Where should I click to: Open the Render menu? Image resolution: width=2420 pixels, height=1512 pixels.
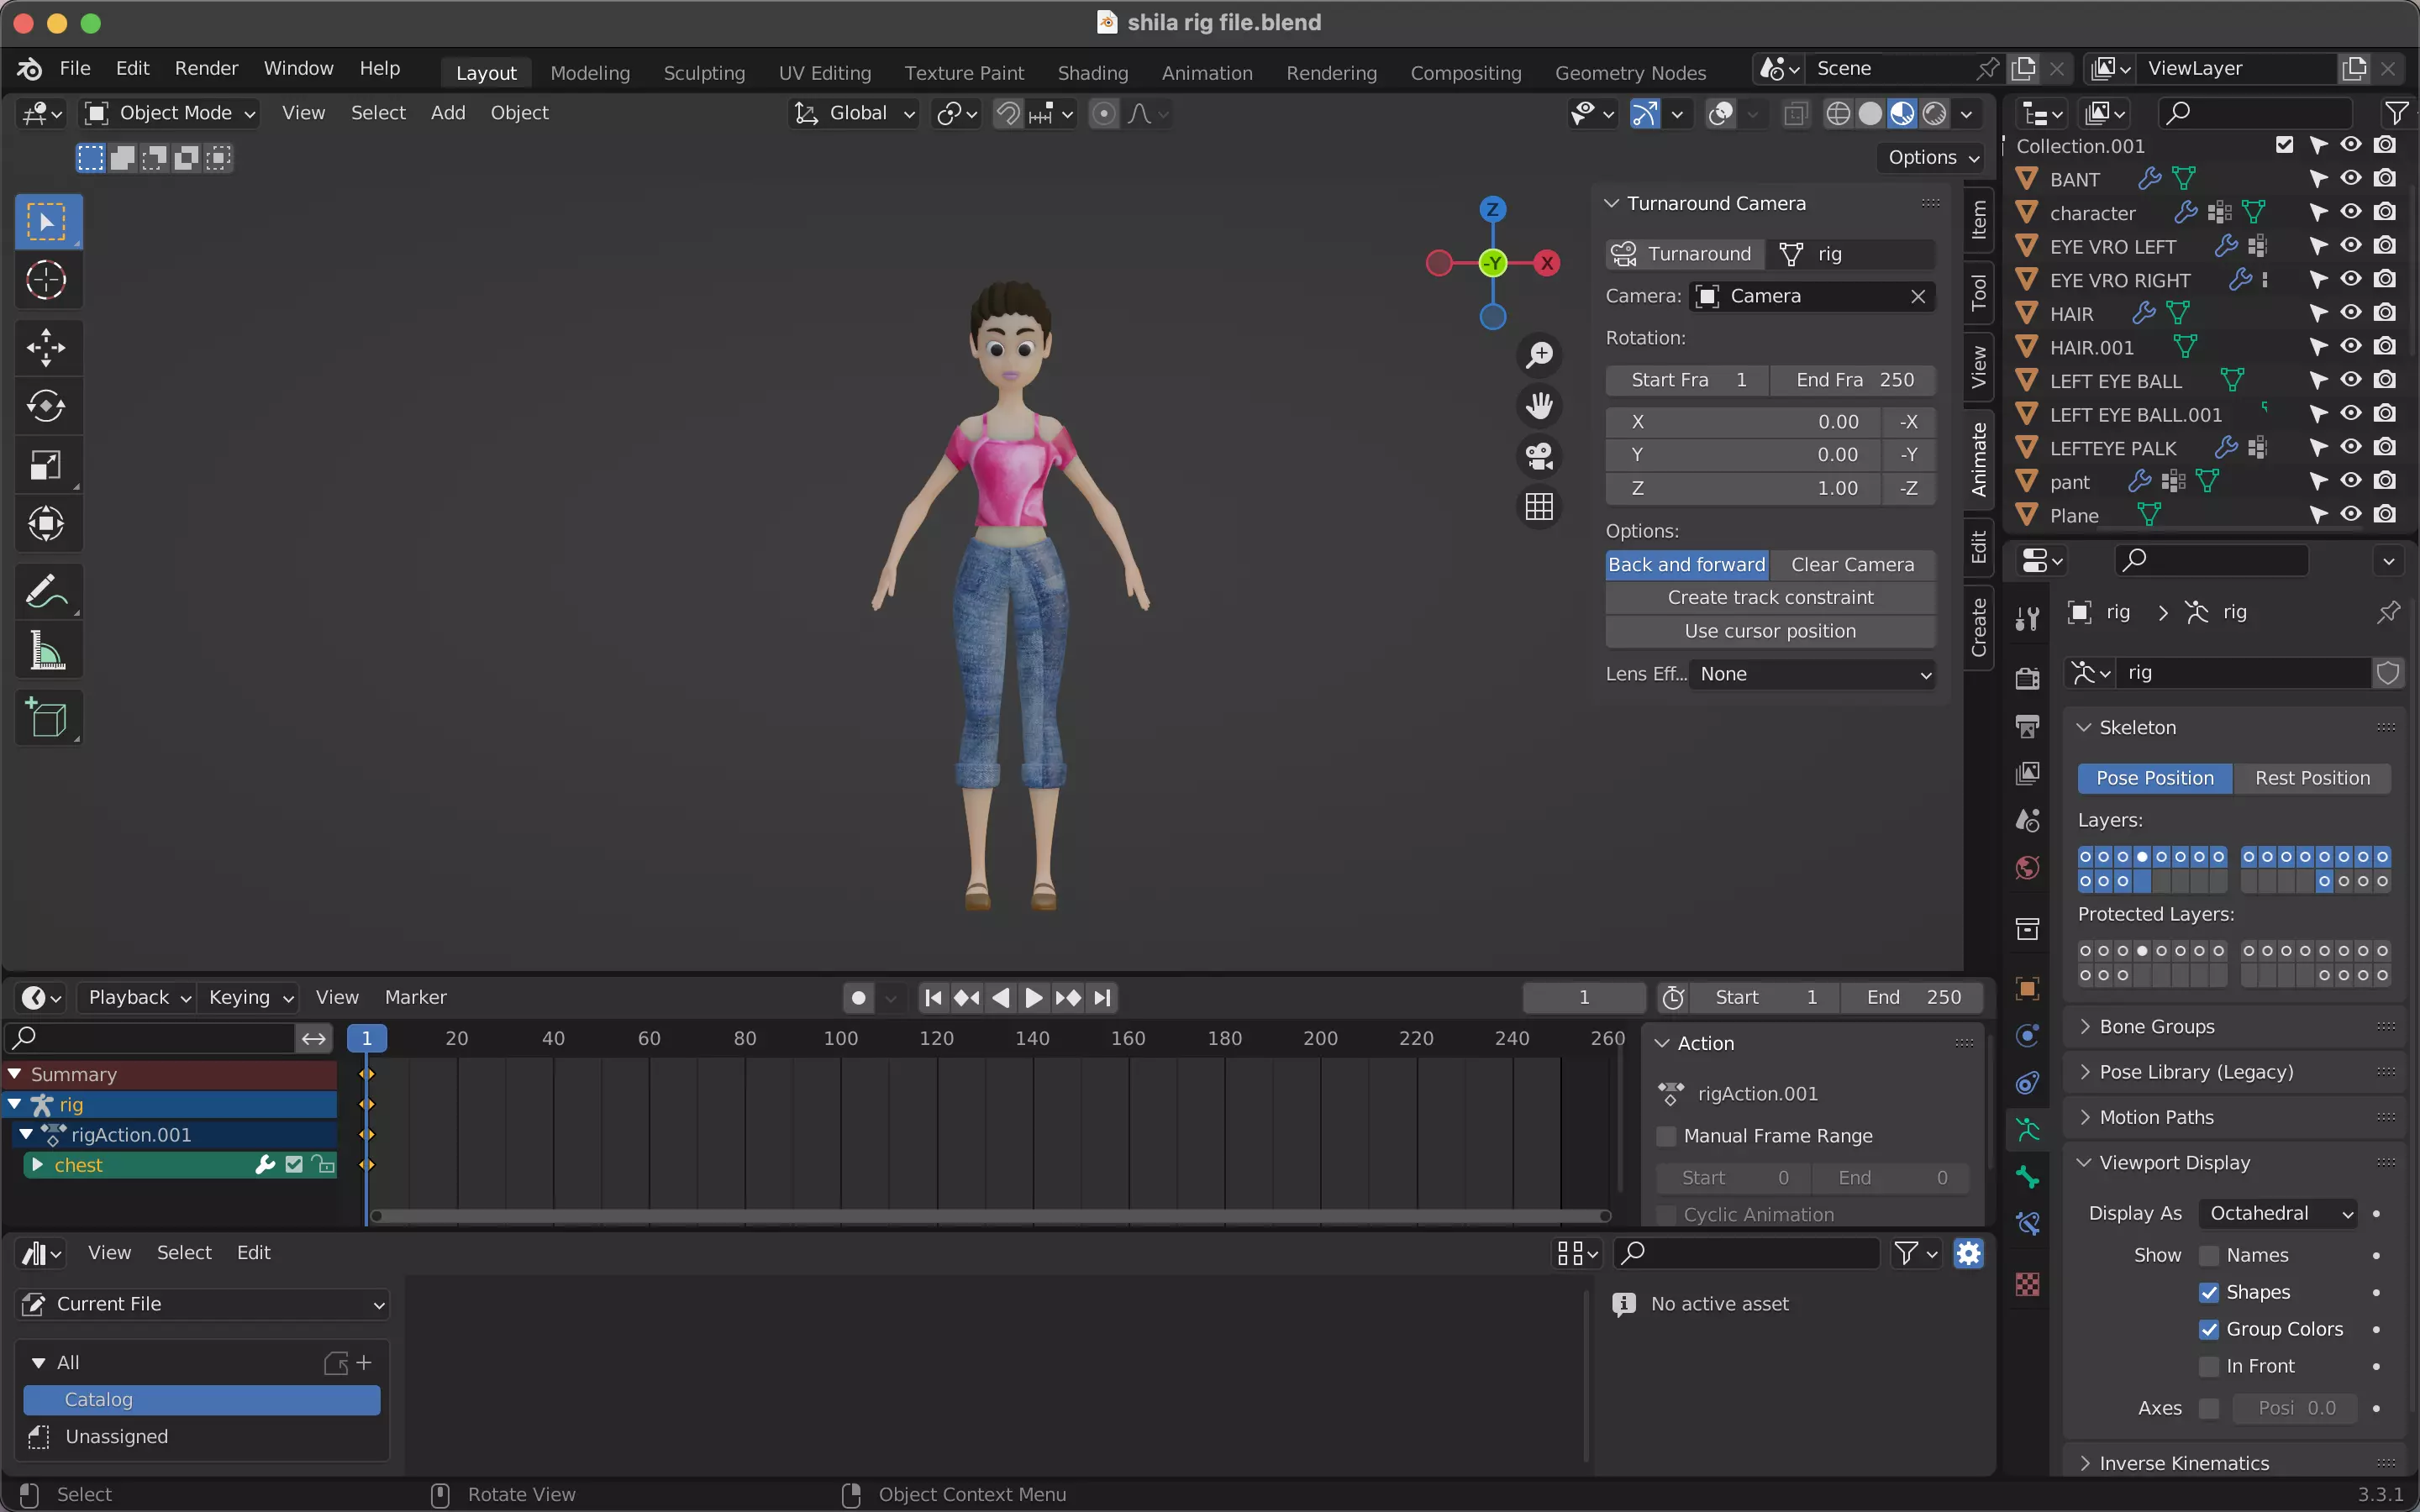pos(206,68)
